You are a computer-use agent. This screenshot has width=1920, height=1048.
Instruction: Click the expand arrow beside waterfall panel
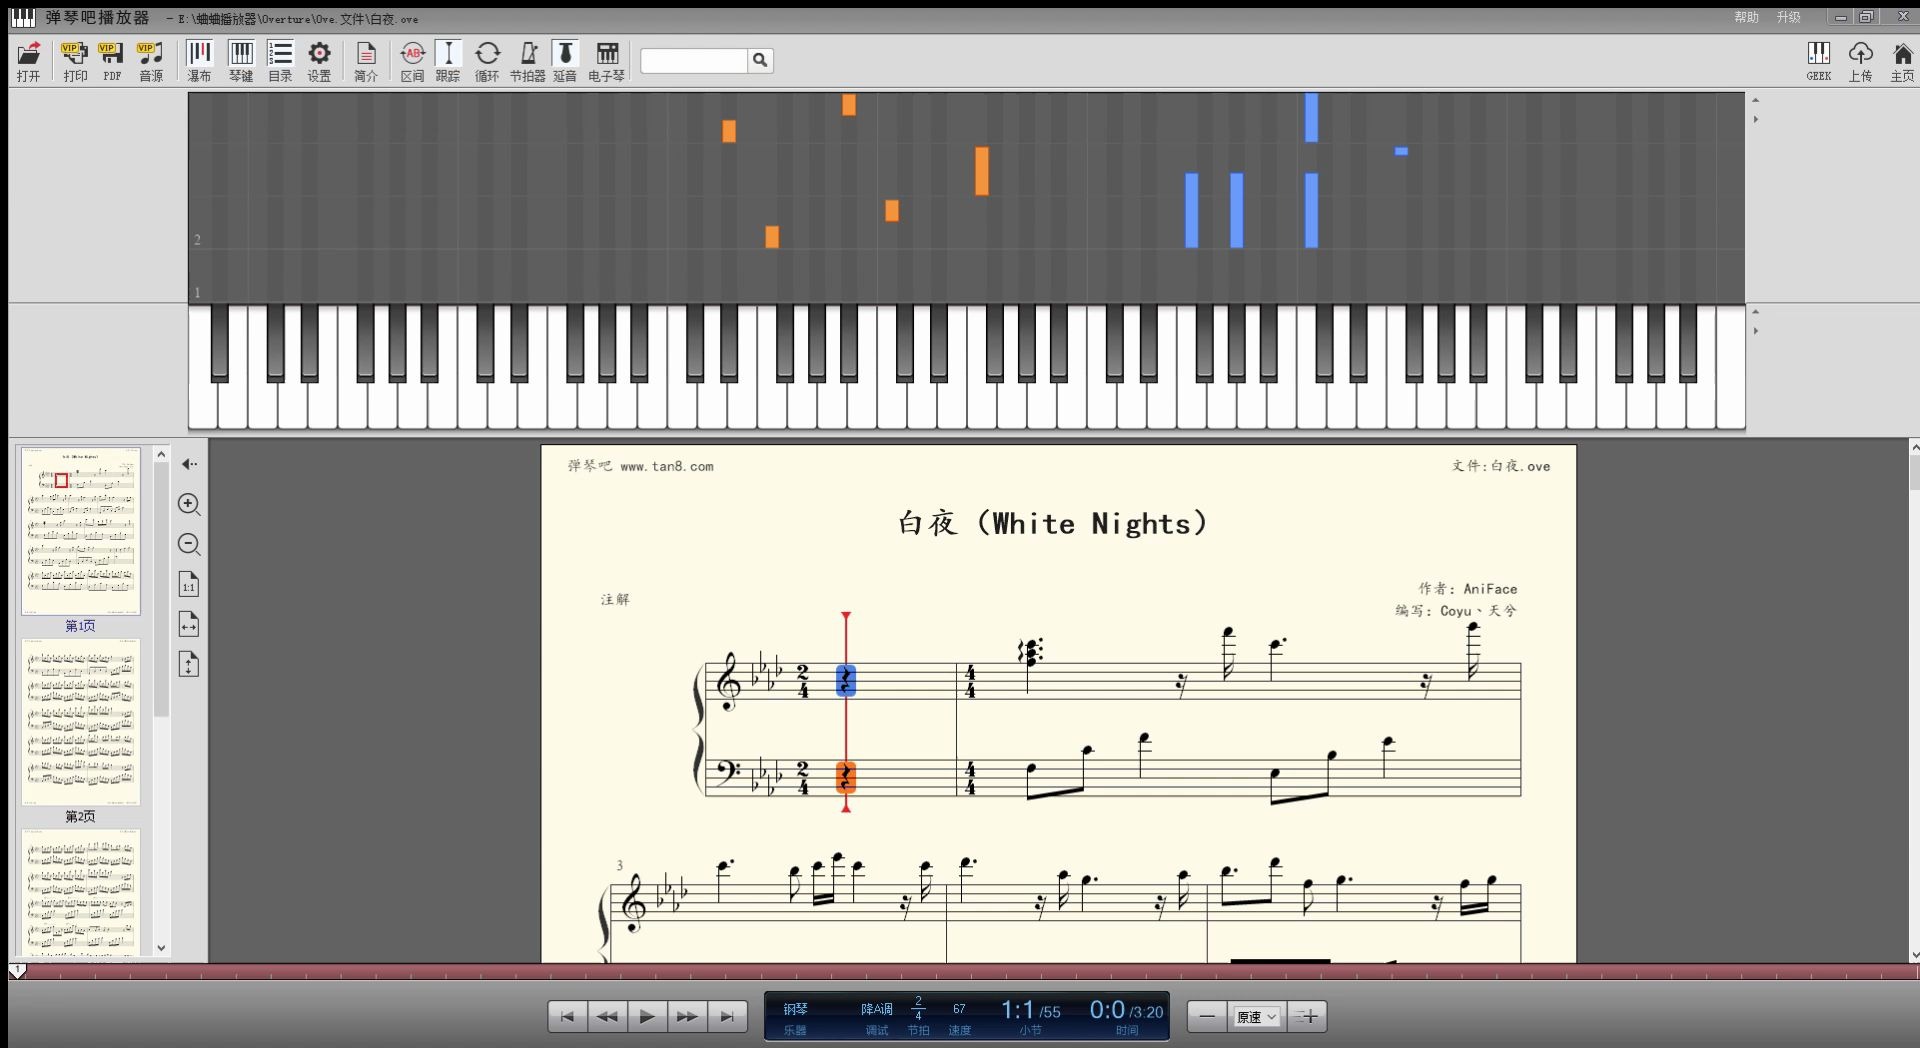tap(1755, 119)
